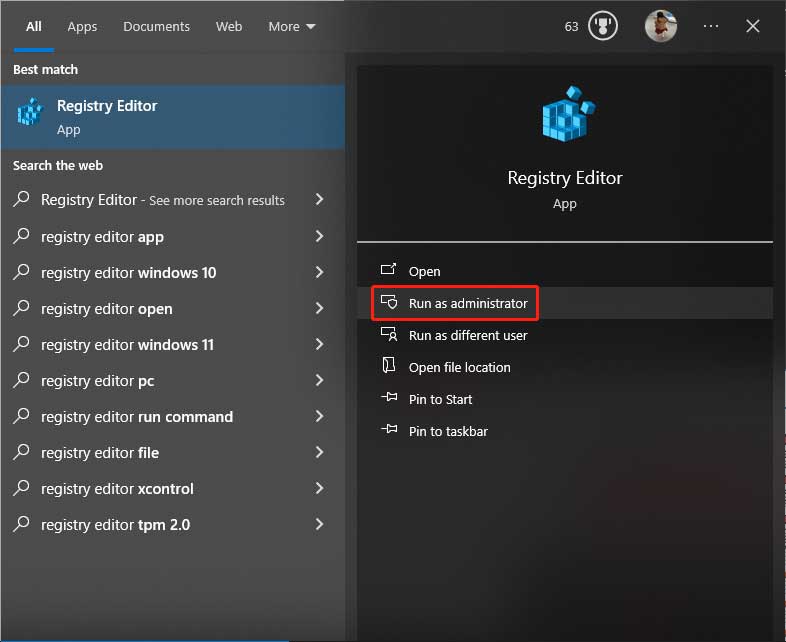
Task: Close the search panel
Action: [x=752, y=26]
